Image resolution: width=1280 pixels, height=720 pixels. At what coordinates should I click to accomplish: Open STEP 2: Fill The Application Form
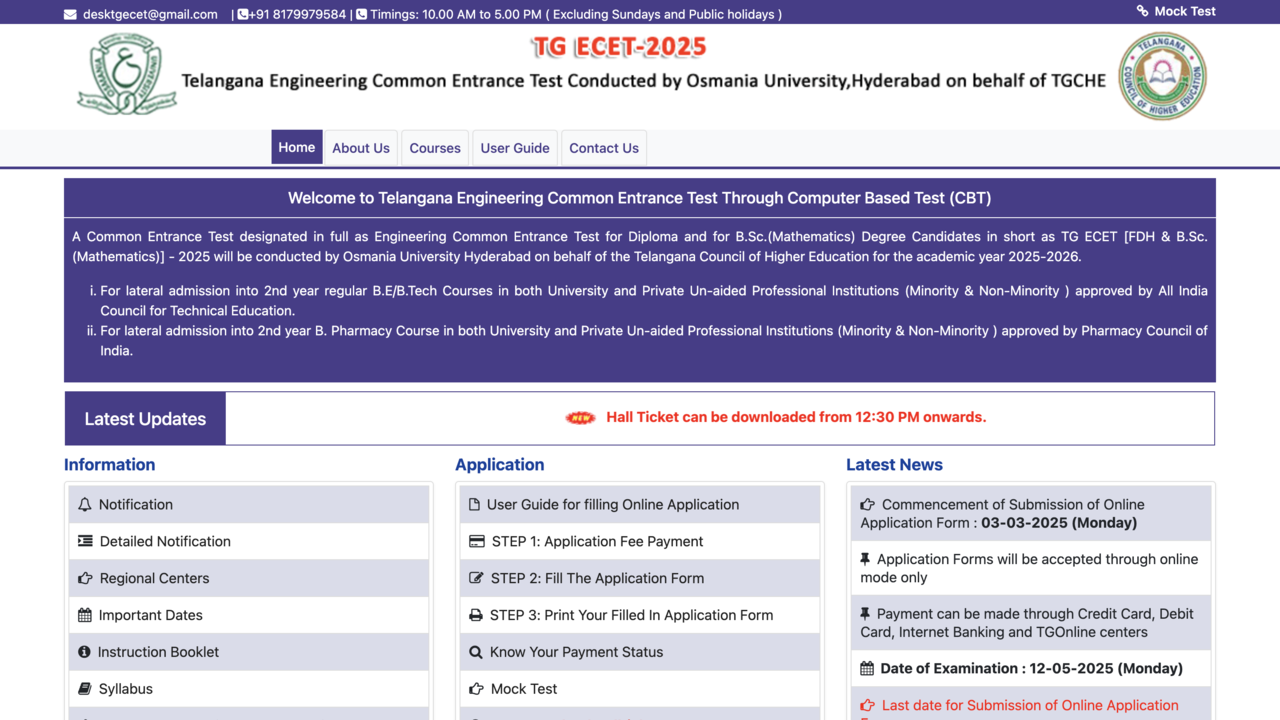click(597, 578)
